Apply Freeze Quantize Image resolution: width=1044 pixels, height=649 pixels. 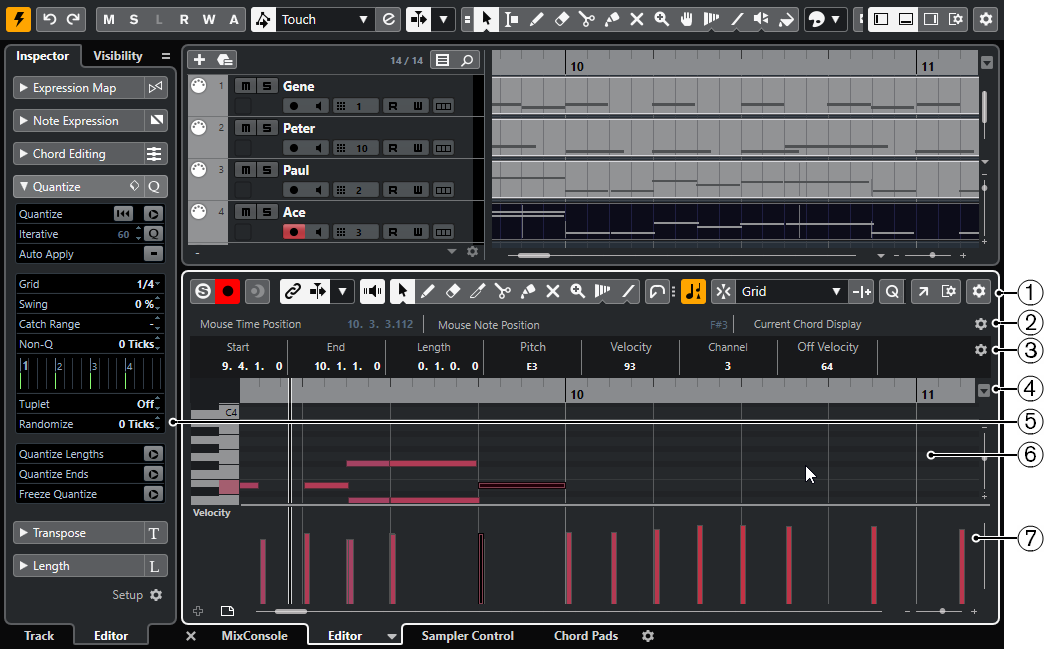pyautogui.click(x=153, y=494)
